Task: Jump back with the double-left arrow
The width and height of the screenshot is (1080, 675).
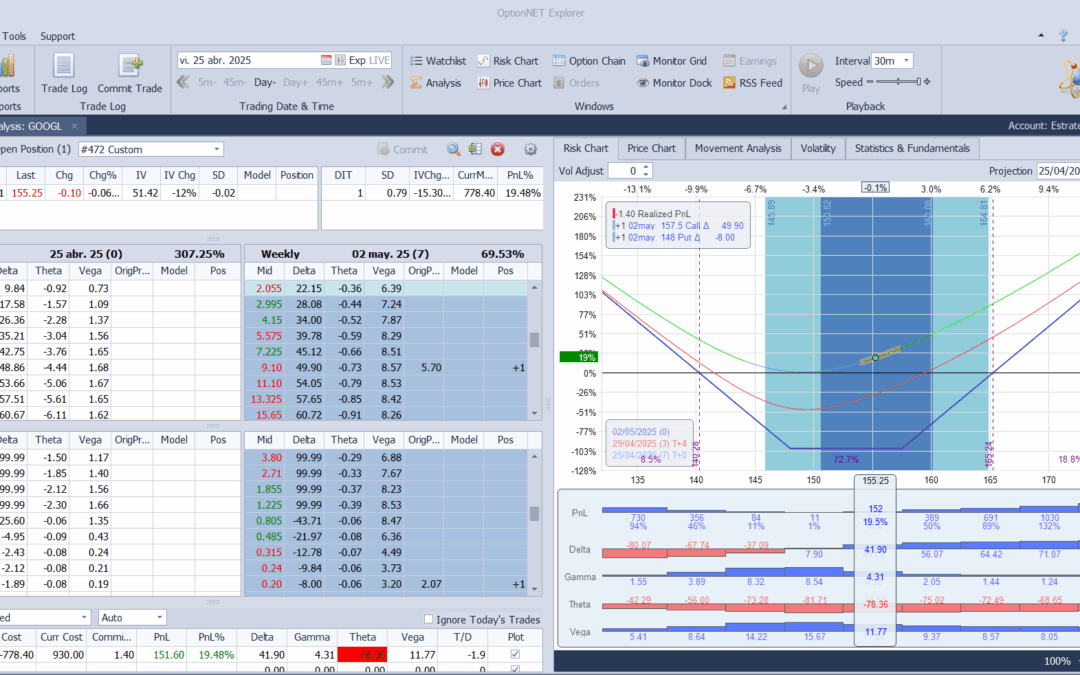Action: [183, 83]
